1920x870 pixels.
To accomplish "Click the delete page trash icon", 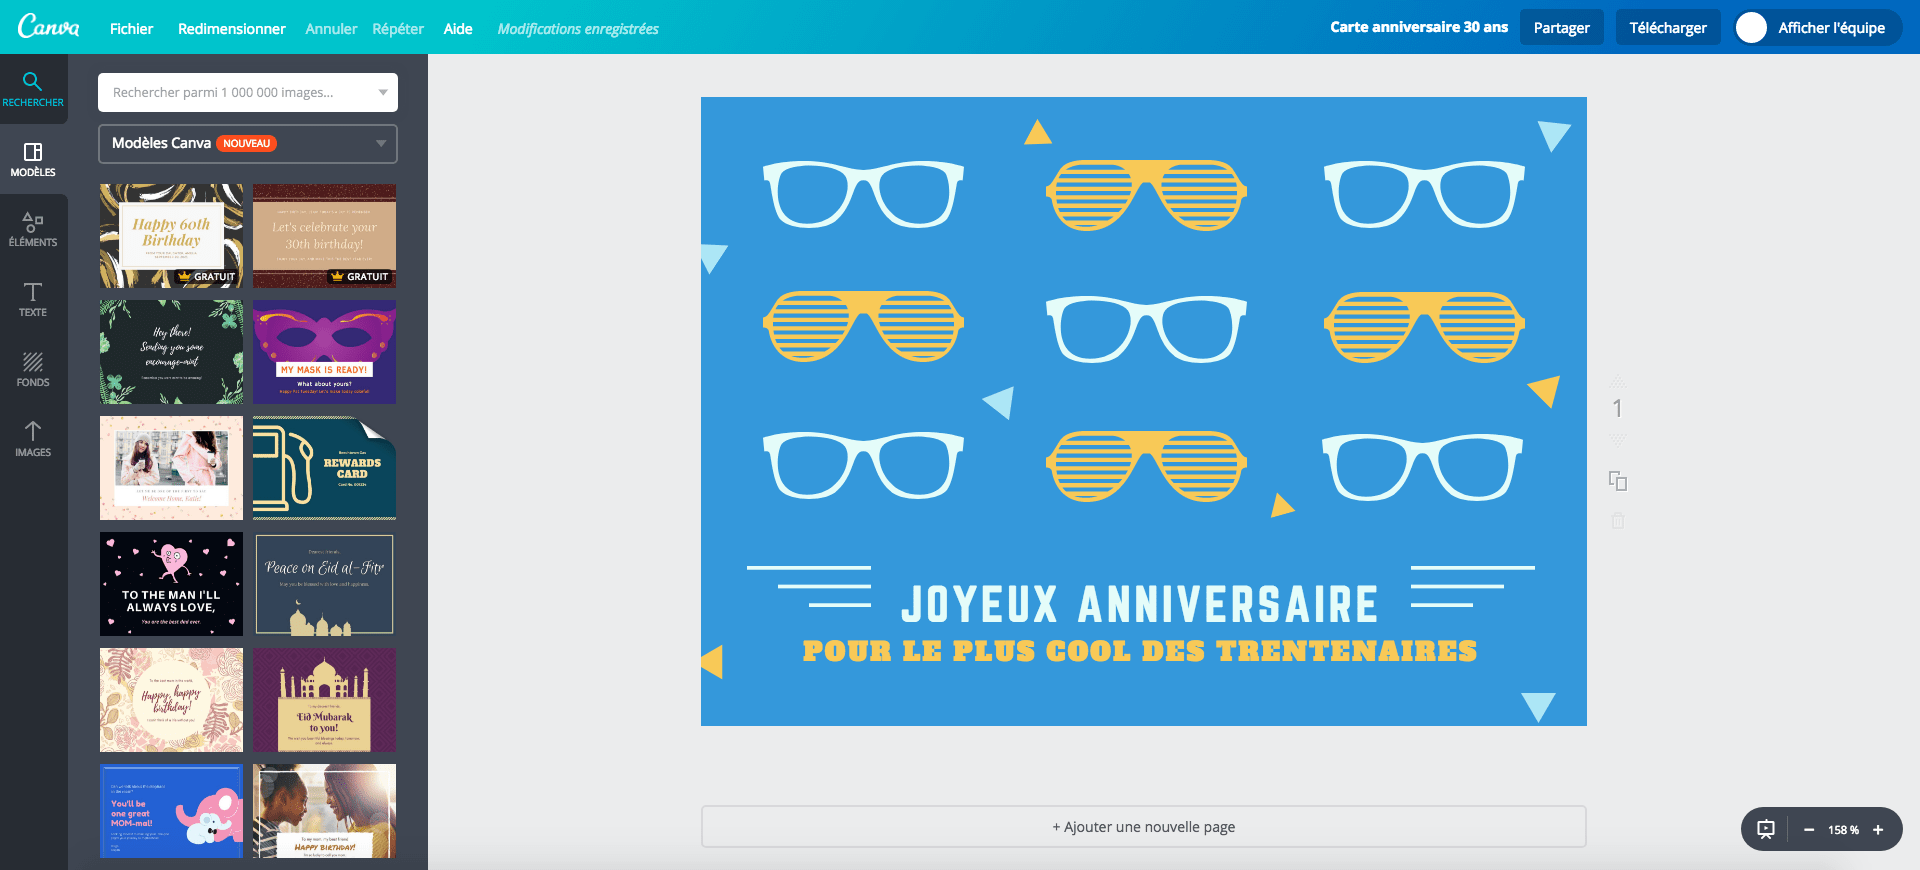I will pyautogui.click(x=1618, y=521).
